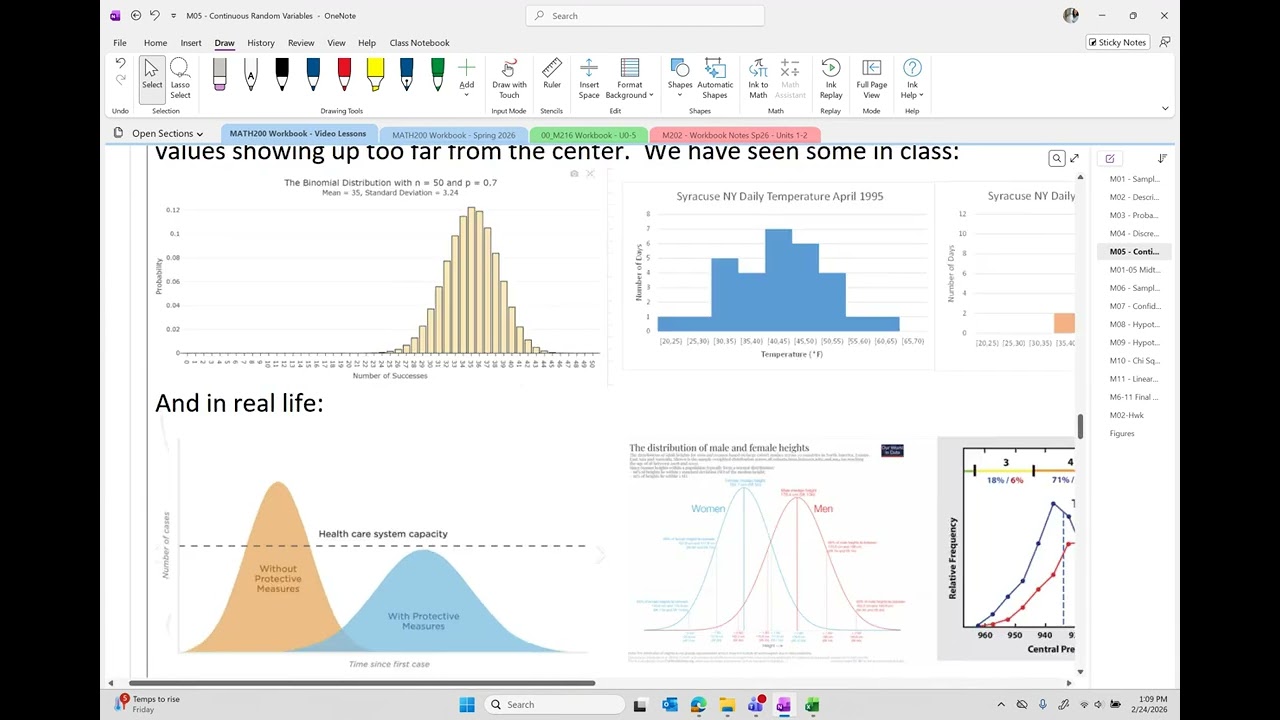Collapse the ribbon with the chevron
The image size is (1280, 720).
[x=1165, y=108]
